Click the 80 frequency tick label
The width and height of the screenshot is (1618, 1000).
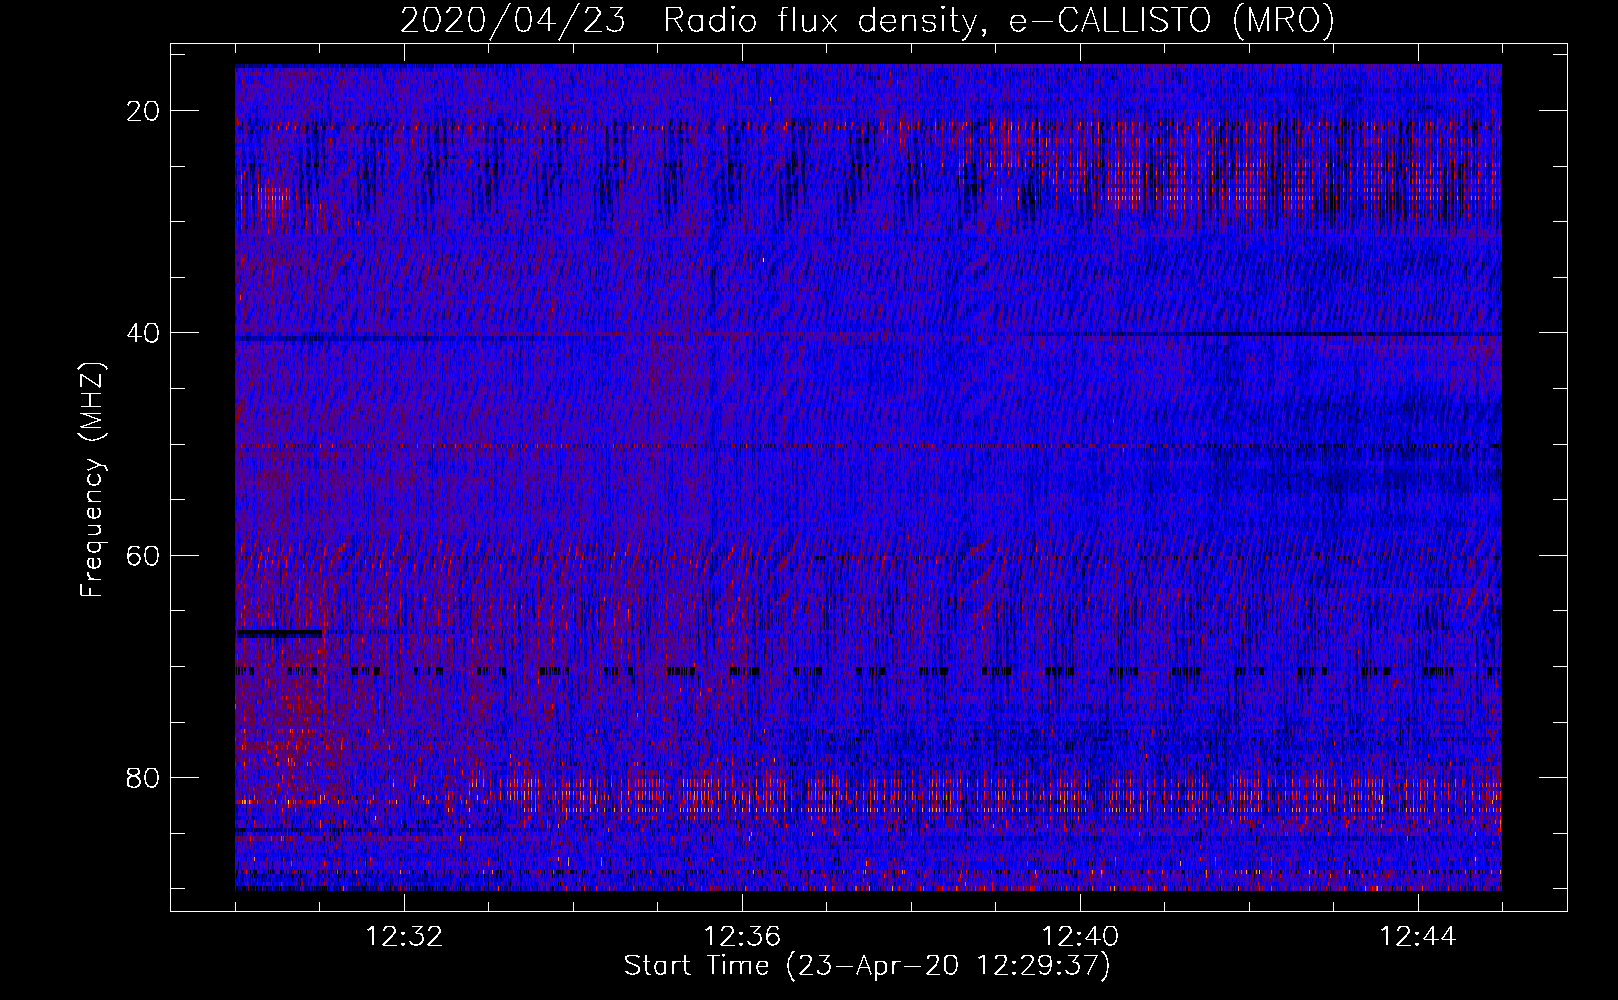click(144, 777)
